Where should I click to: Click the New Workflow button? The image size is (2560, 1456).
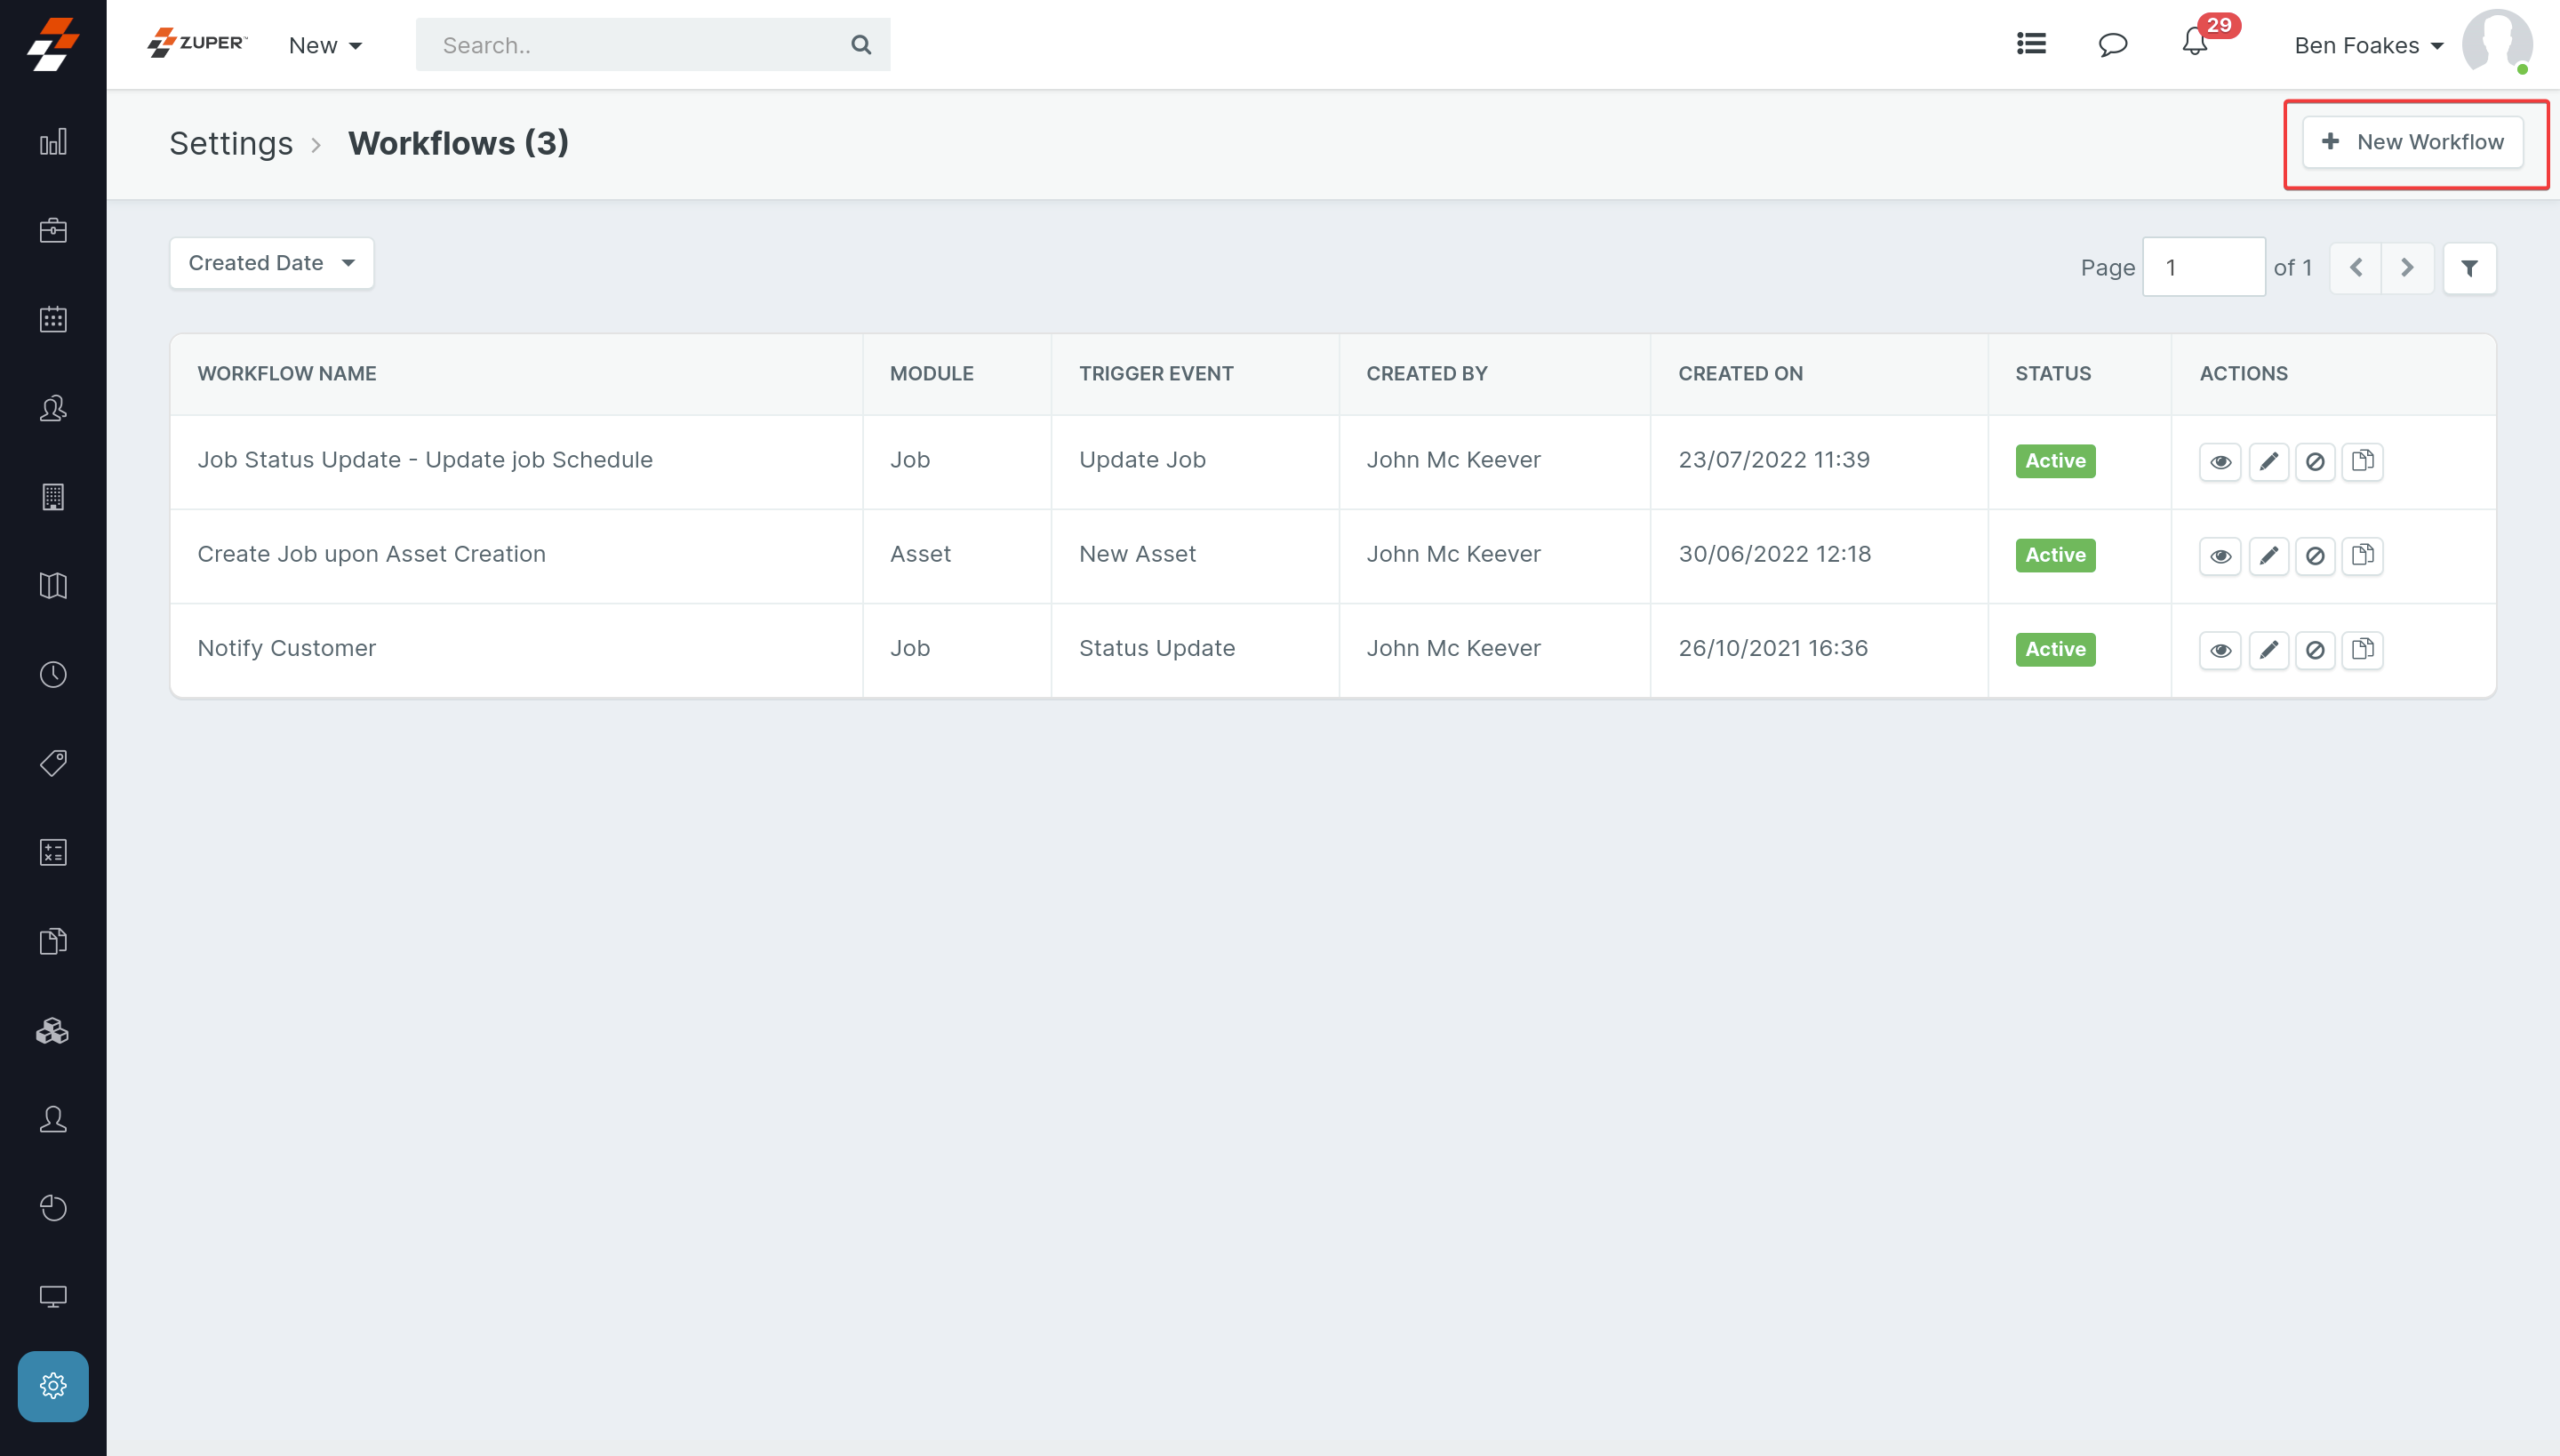(2412, 142)
